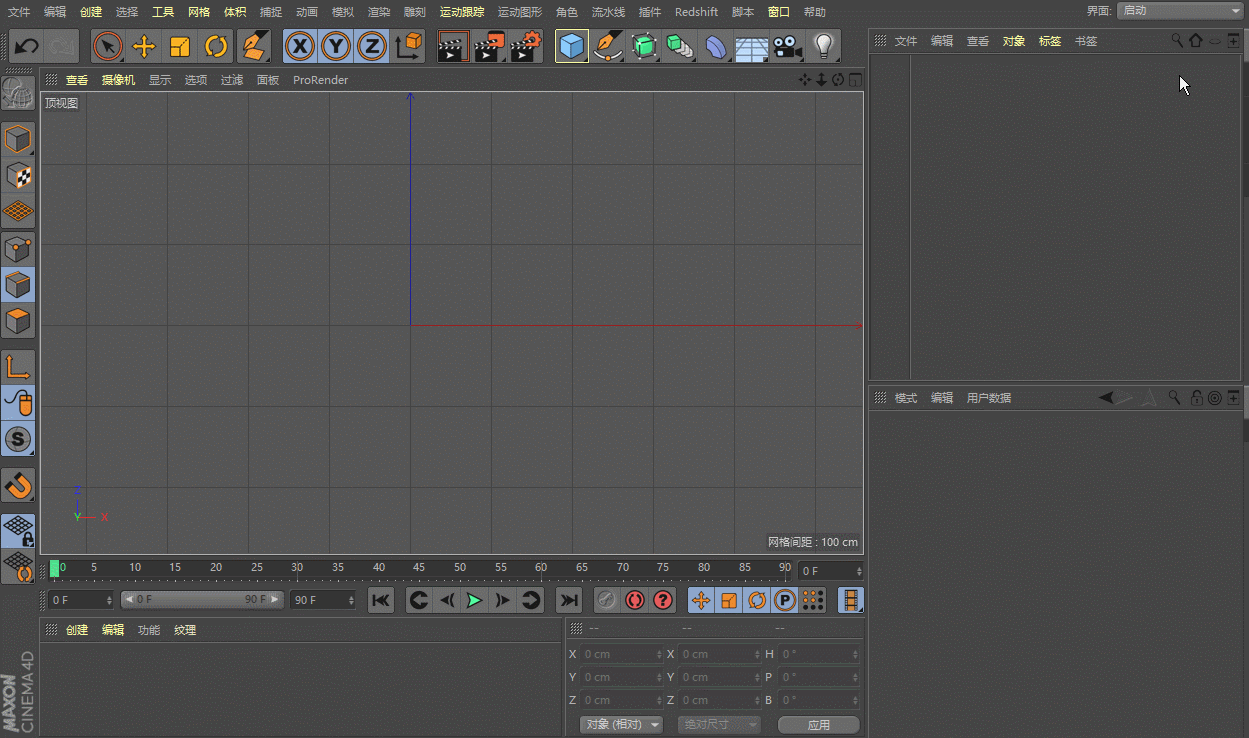Click the Undo arrow icon

pyautogui.click(x=27, y=47)
